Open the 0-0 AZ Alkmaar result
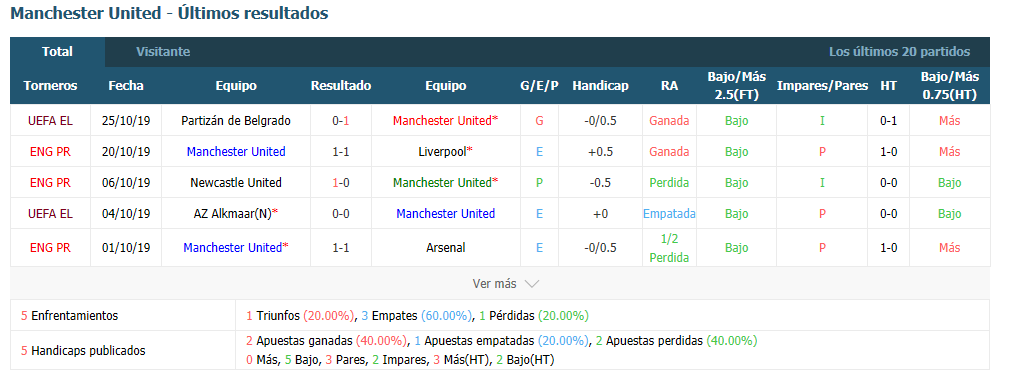The image size is (1017, 378). point(341,214)
